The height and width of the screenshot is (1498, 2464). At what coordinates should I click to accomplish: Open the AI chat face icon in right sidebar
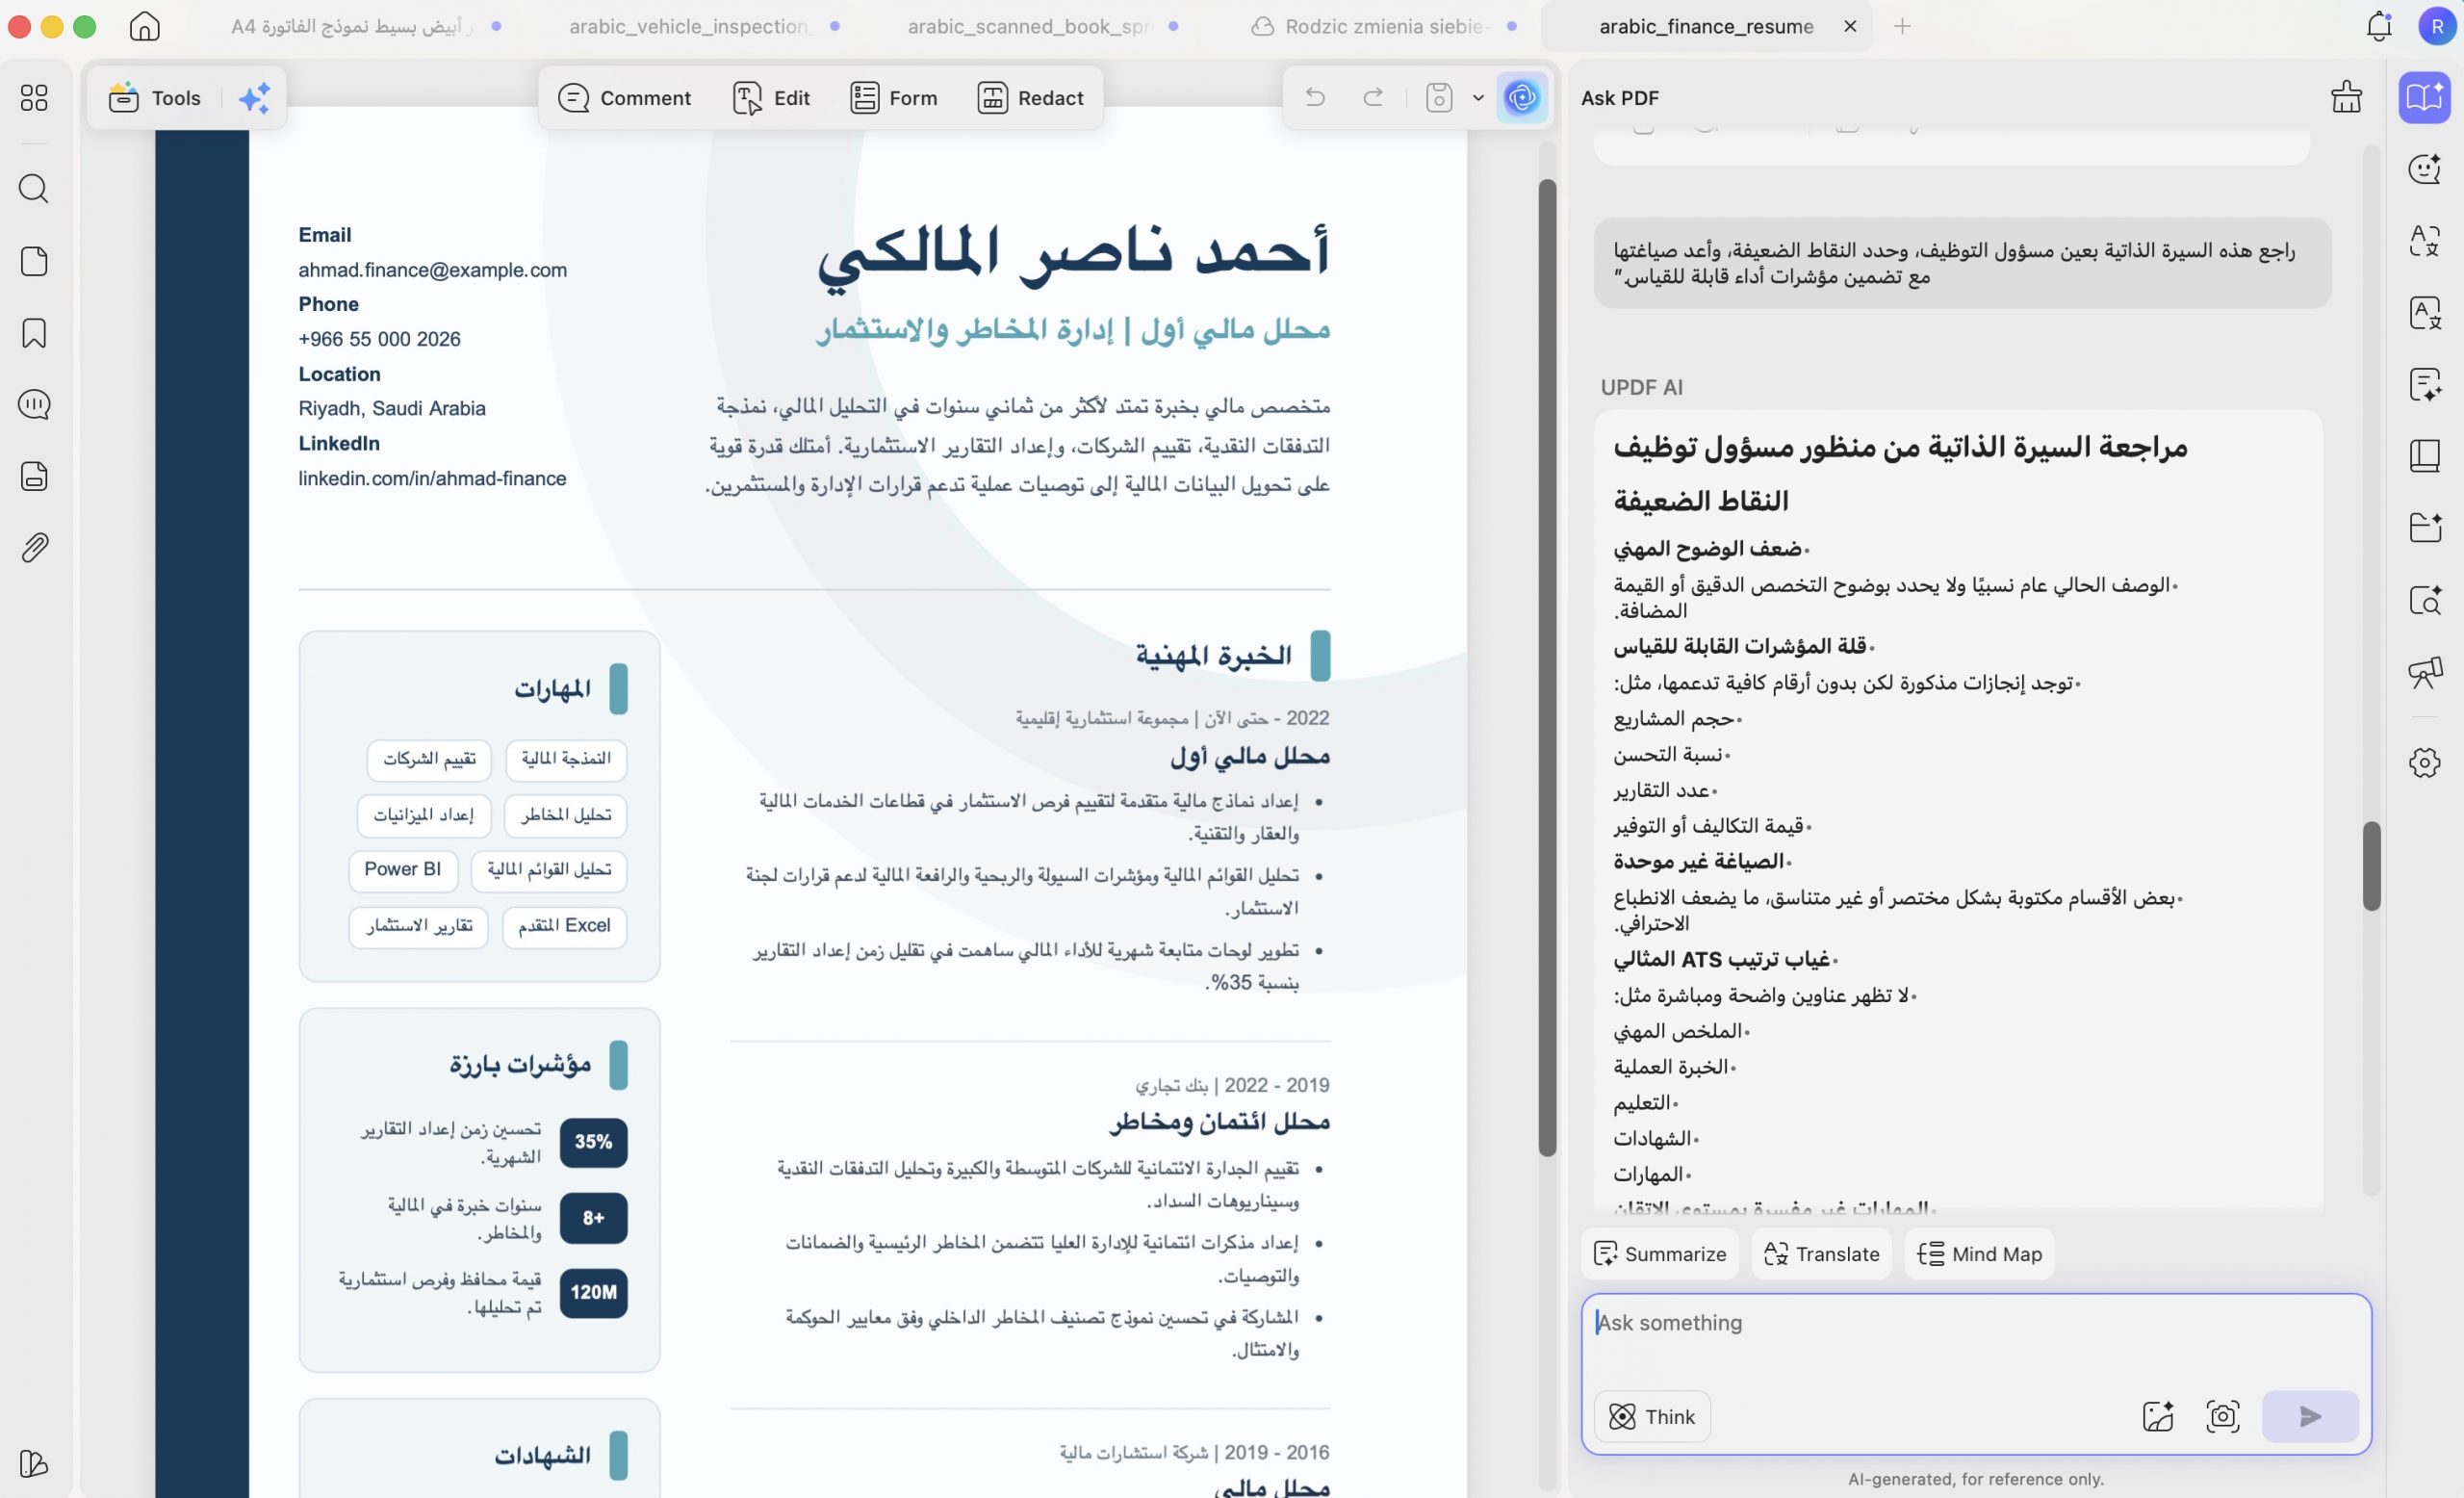(2424, 169)
